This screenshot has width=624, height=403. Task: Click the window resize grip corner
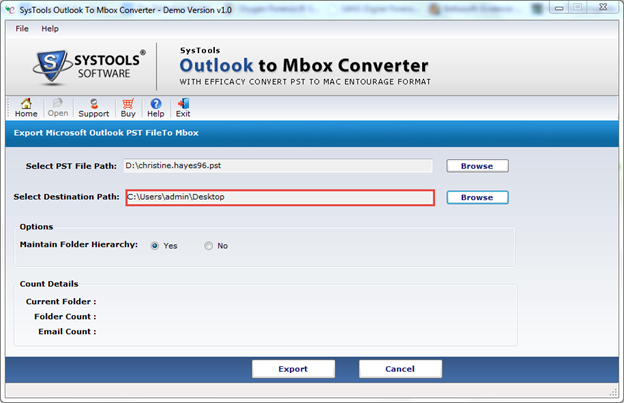(x=613, y=392)
